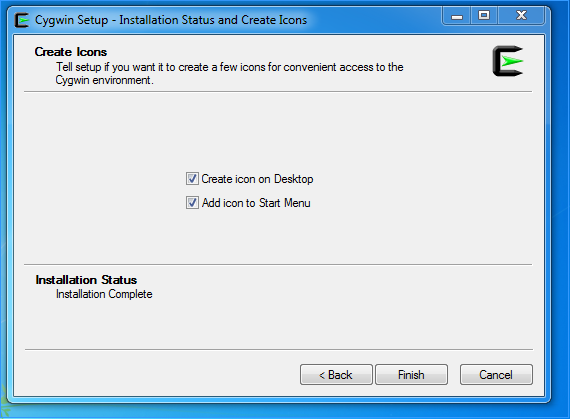
Task: Click the 'Installation Complete' status text
Action: pyautogui.click(x=104, y=294)
